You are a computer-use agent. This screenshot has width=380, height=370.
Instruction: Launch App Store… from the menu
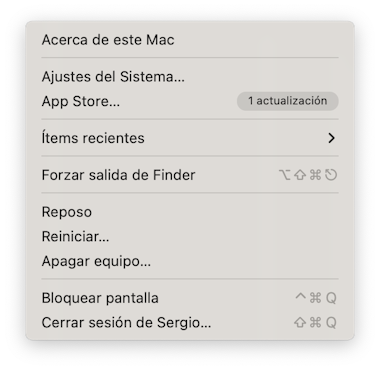click(190, 101)
